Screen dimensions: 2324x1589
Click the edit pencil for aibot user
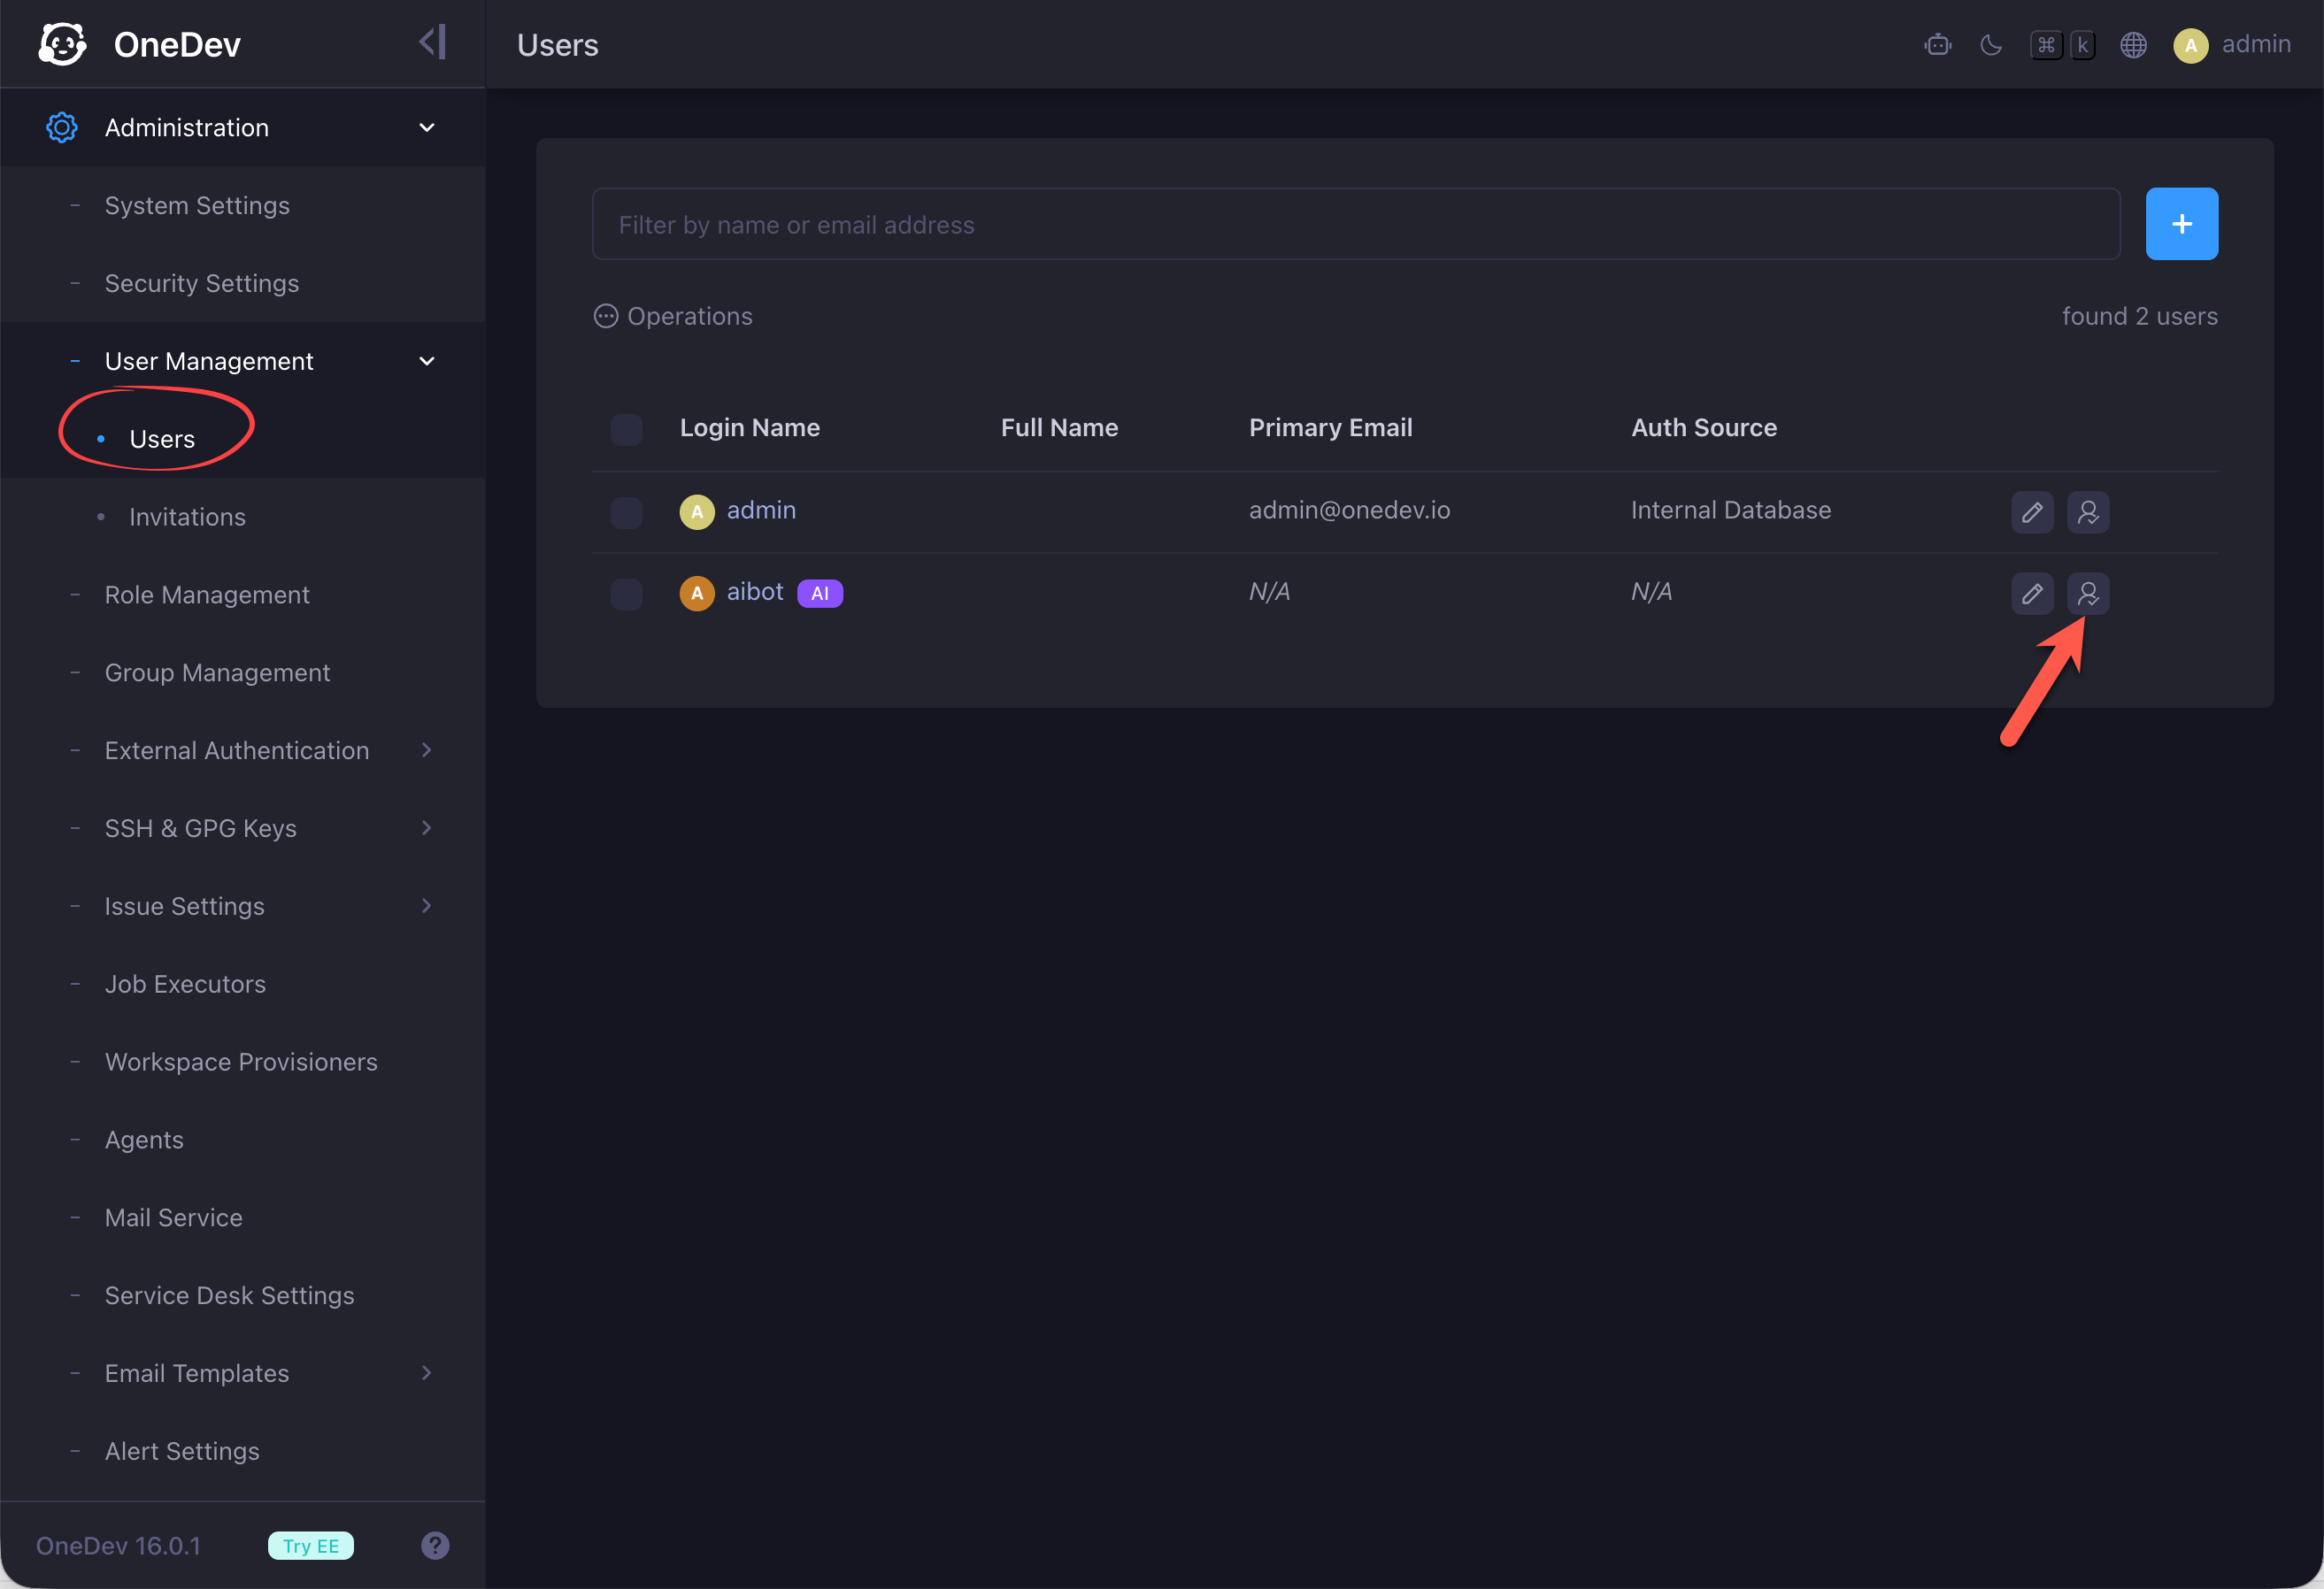coord(2032,594)
